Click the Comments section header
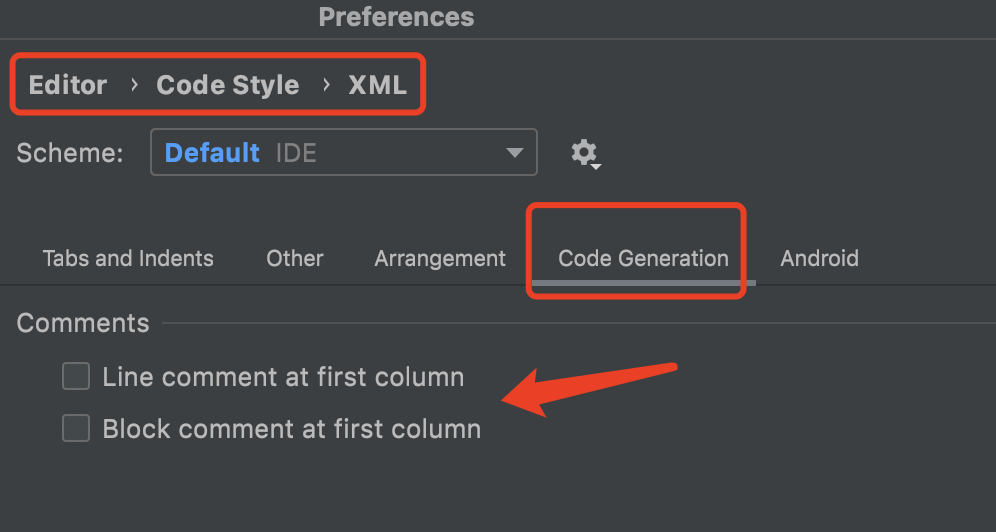This screenshot has width=996, height=532. 83,323
